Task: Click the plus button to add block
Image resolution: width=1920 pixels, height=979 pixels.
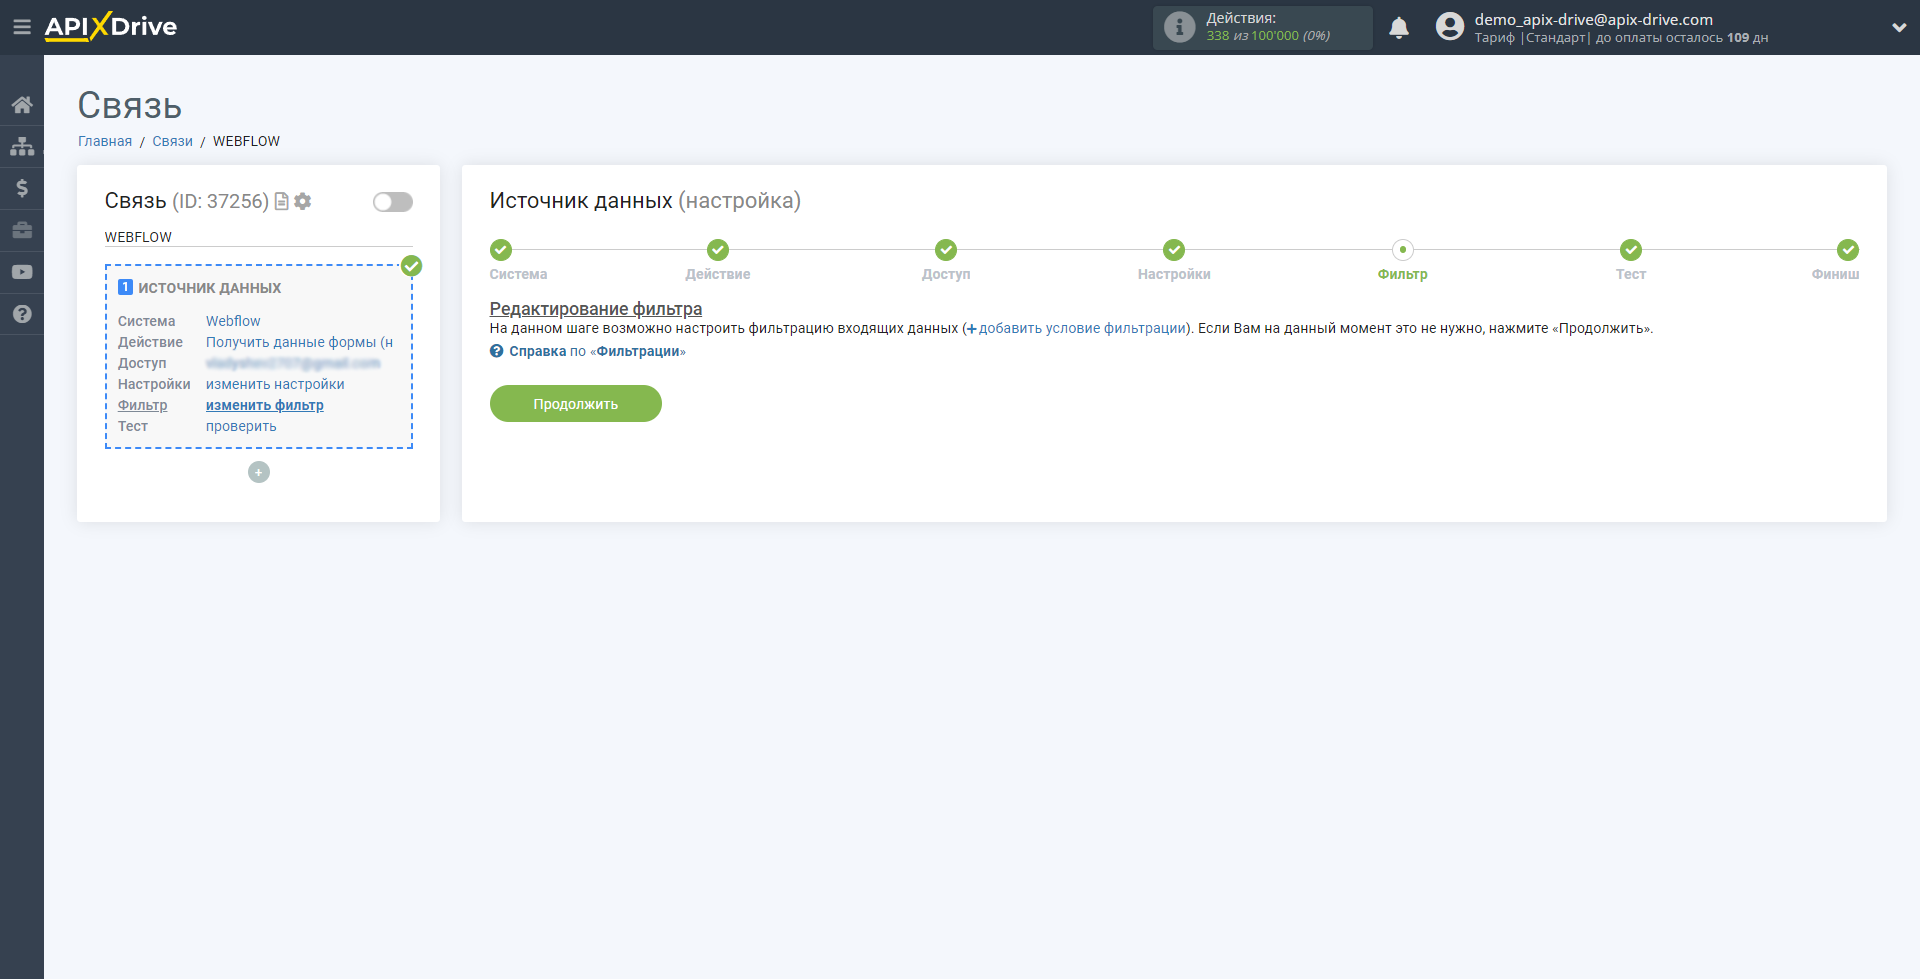Action: (259, 472)
